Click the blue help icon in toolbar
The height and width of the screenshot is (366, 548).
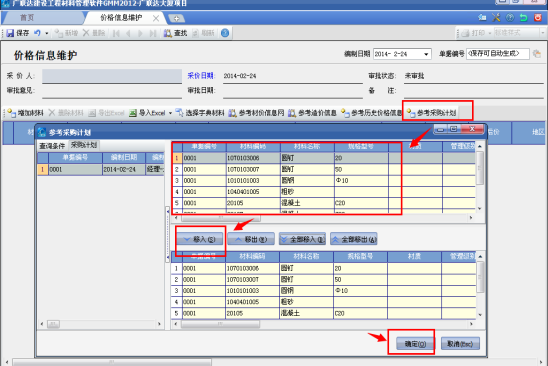(225, 33)
